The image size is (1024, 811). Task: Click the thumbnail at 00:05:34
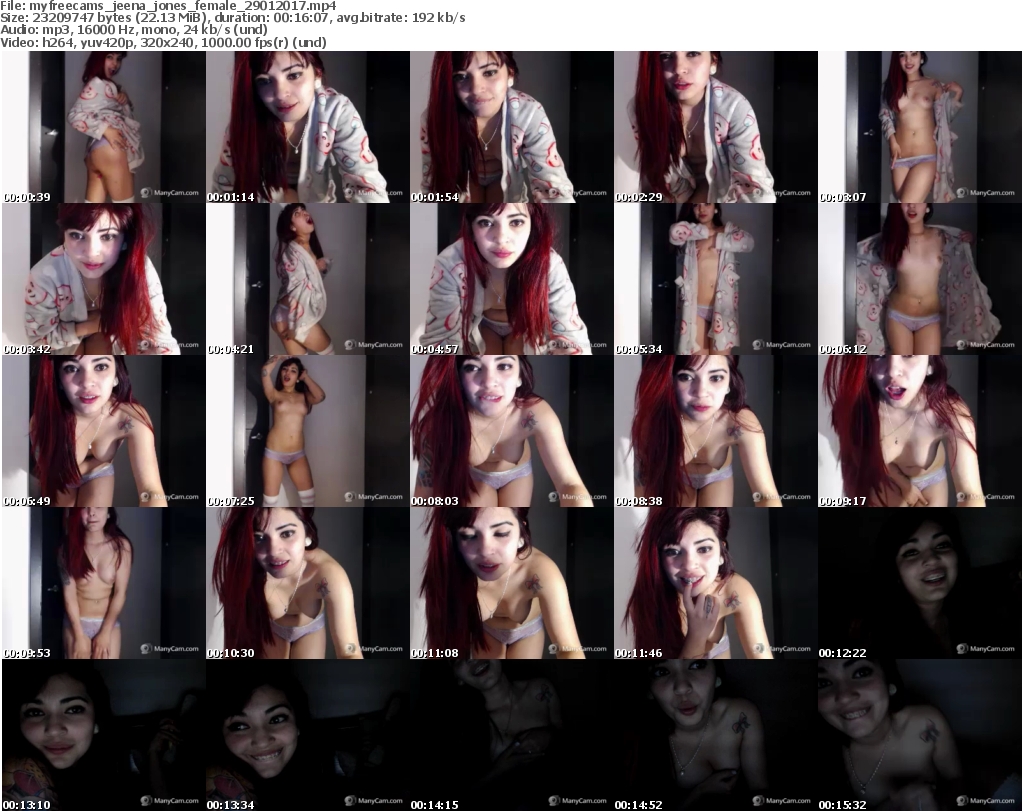click(714, 279)
